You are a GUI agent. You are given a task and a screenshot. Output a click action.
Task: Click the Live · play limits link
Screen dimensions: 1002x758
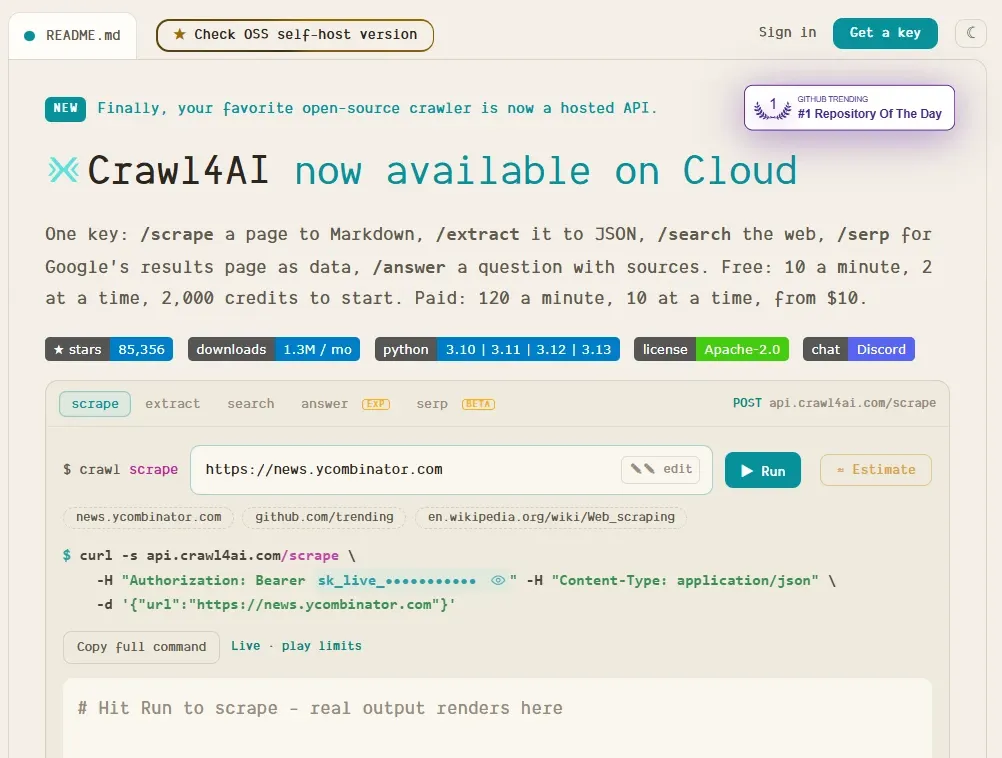coord(297,646)
